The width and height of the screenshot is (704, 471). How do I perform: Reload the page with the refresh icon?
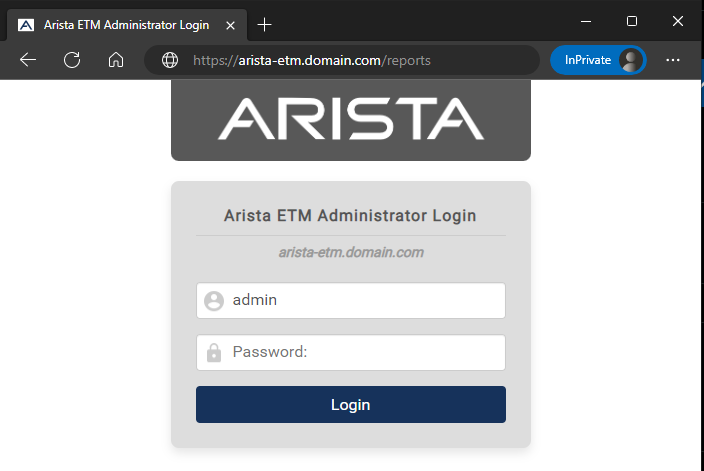tap(72, 60)
